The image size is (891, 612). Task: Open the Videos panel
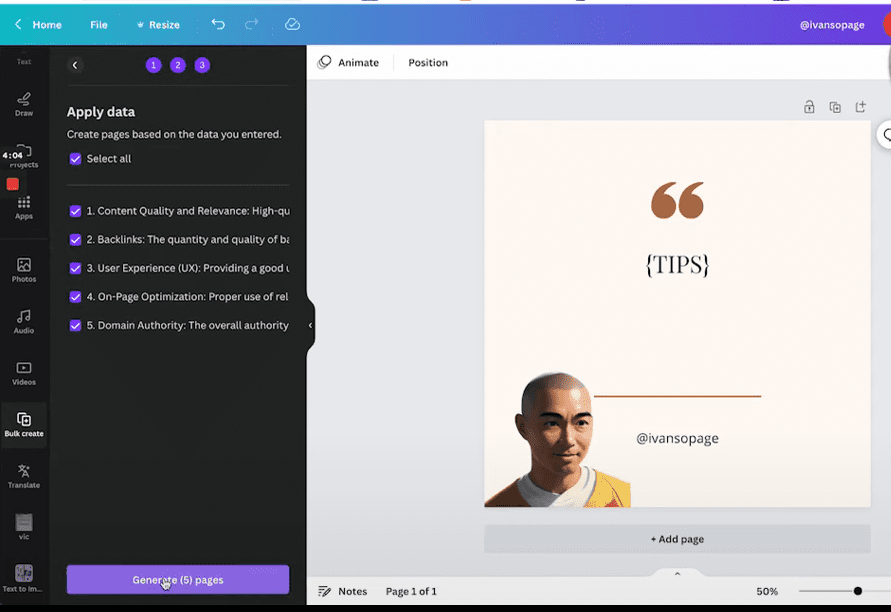(24, 373)
